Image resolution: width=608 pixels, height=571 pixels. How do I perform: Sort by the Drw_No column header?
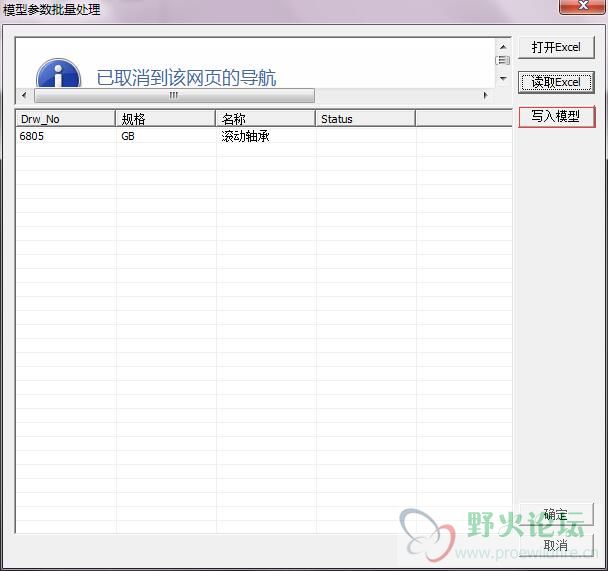[x=66, y=119]
